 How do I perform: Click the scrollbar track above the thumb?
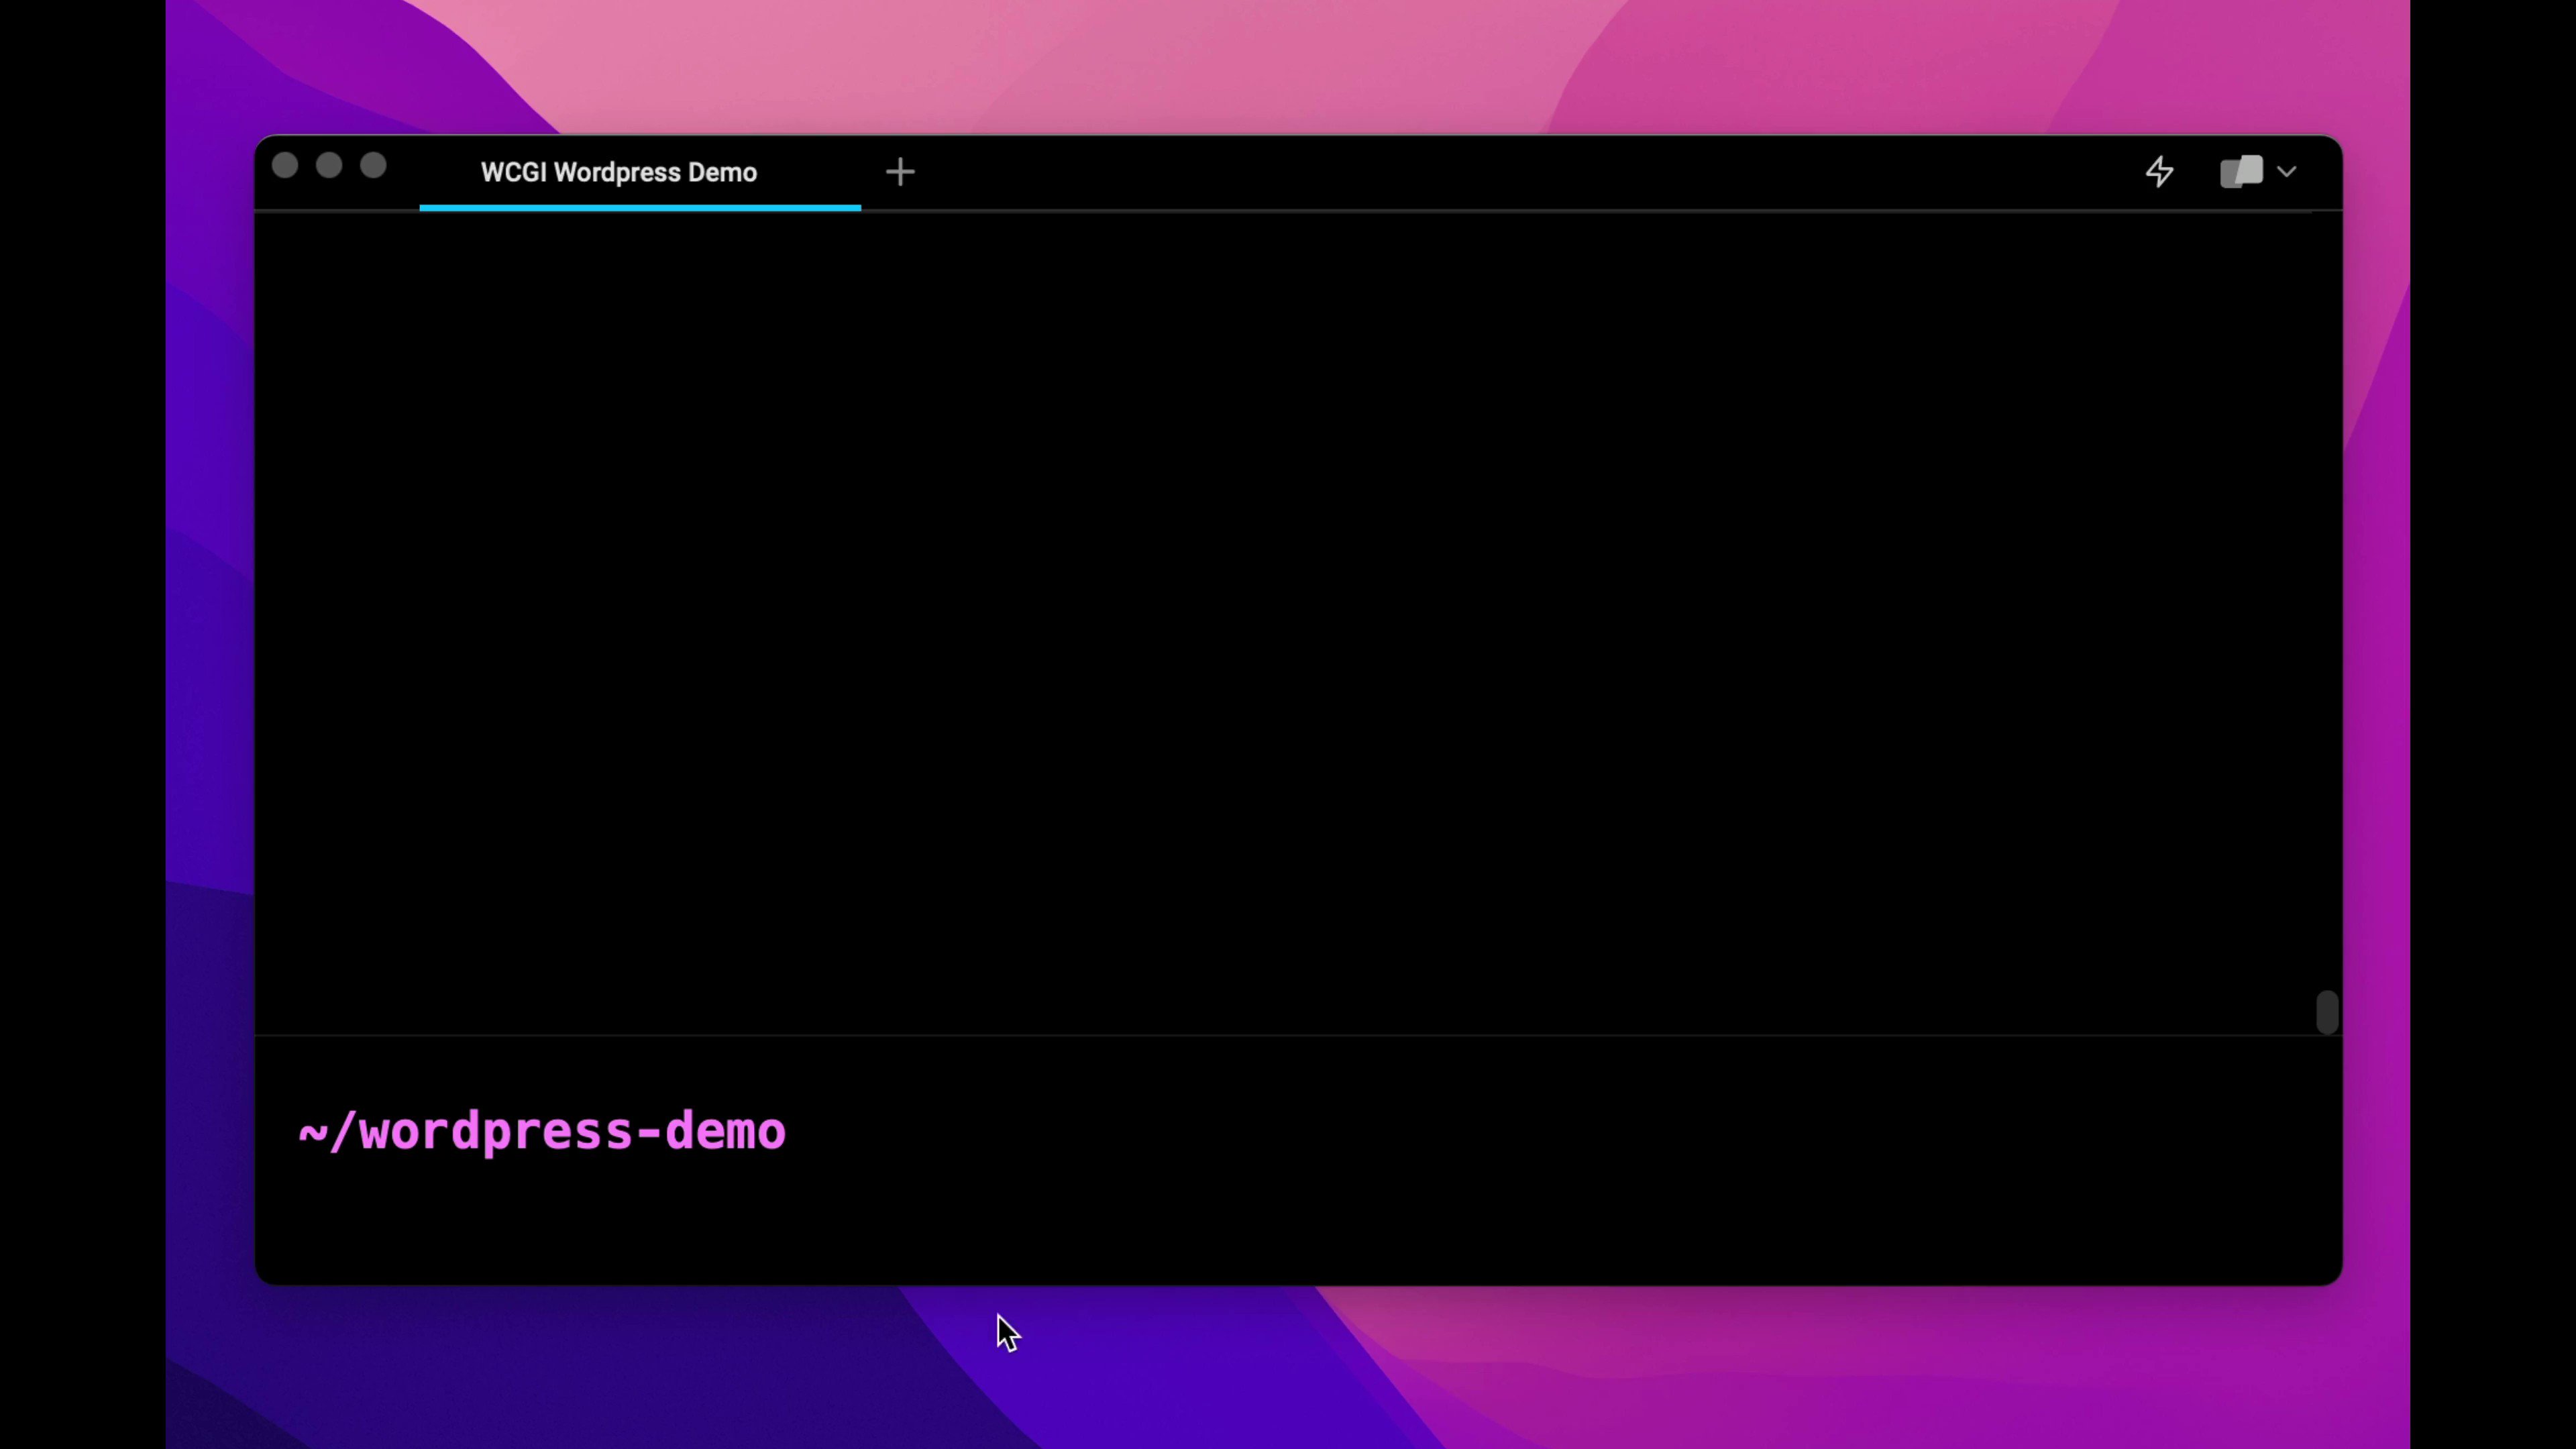2327,600
